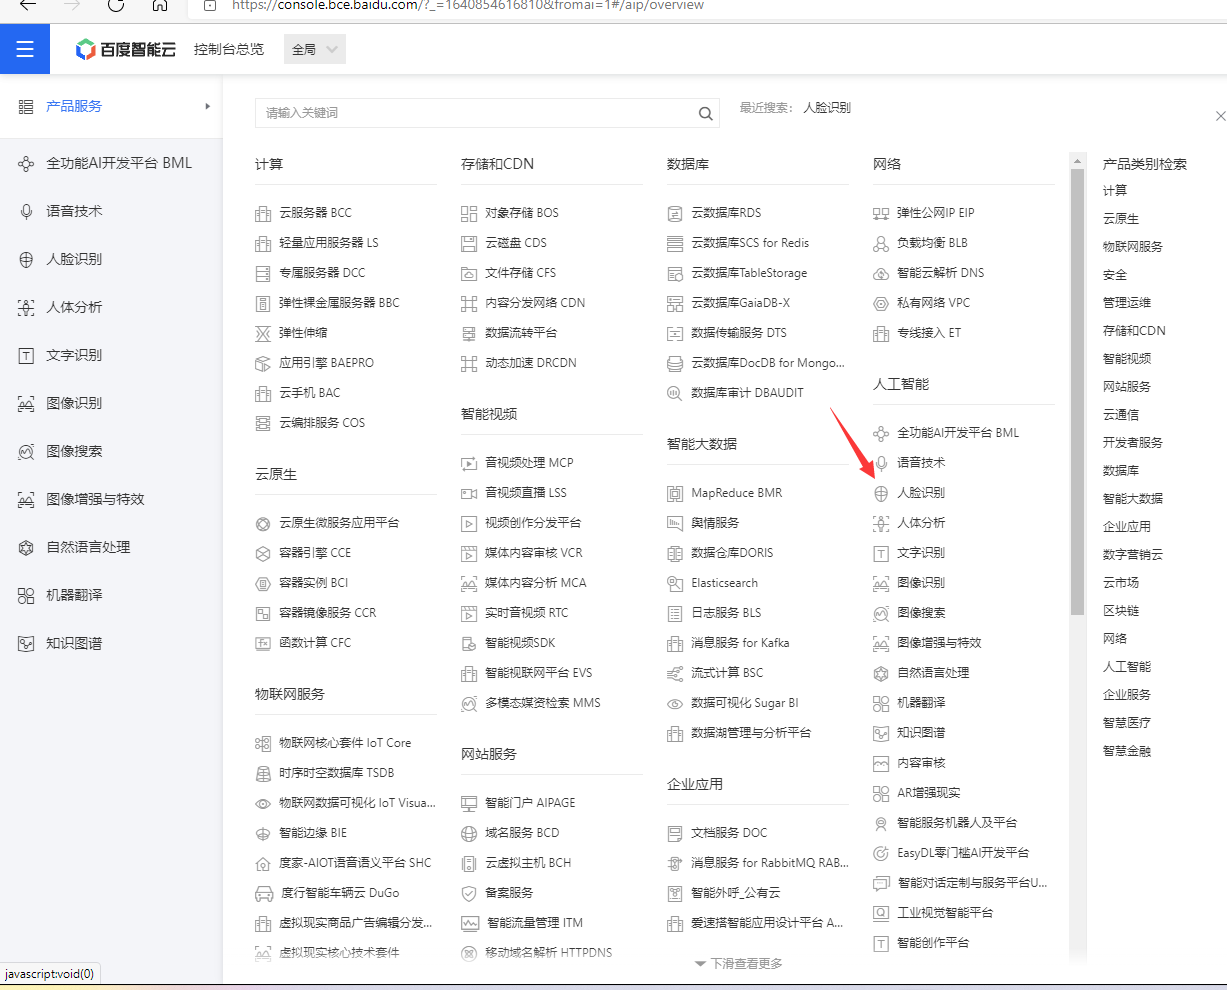This screenshot has width=1227, height=990.
Task: Jump to 区块链 in 产品类别检索
Action: [x=1121, y=610]
